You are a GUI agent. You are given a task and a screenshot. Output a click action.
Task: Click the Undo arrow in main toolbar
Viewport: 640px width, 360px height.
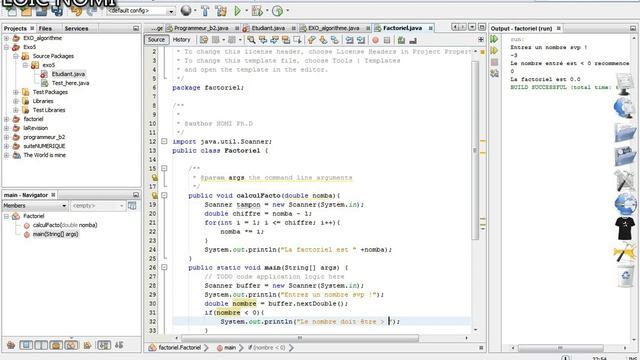coord(76,11)
